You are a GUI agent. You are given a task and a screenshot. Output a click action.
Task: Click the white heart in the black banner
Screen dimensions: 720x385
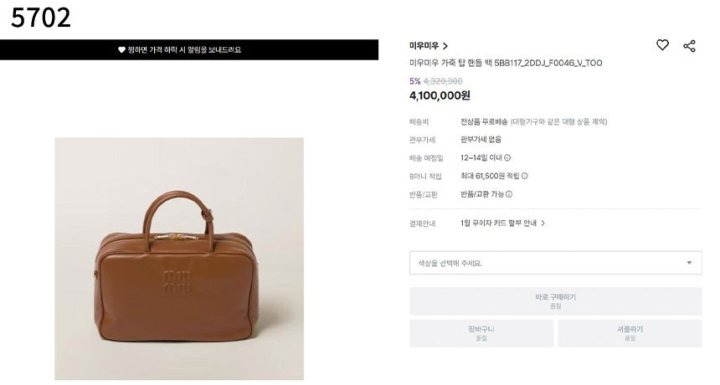122,50
